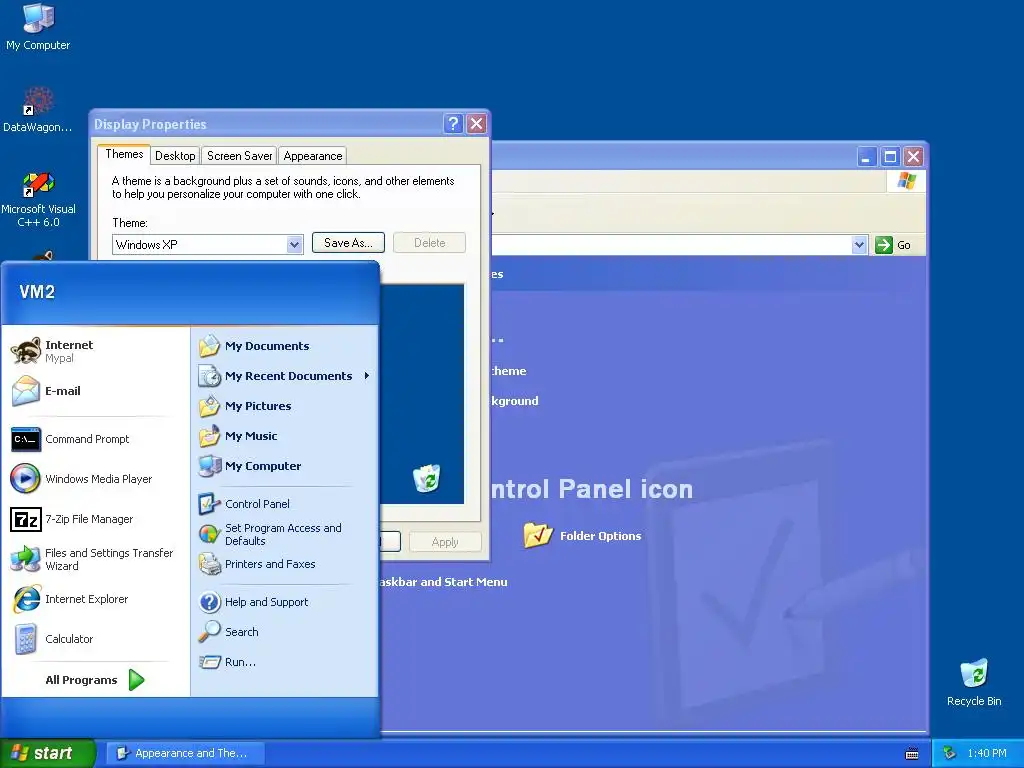Open My Documents folder icon
The image size is (1024, 768).
click(210, 346)
